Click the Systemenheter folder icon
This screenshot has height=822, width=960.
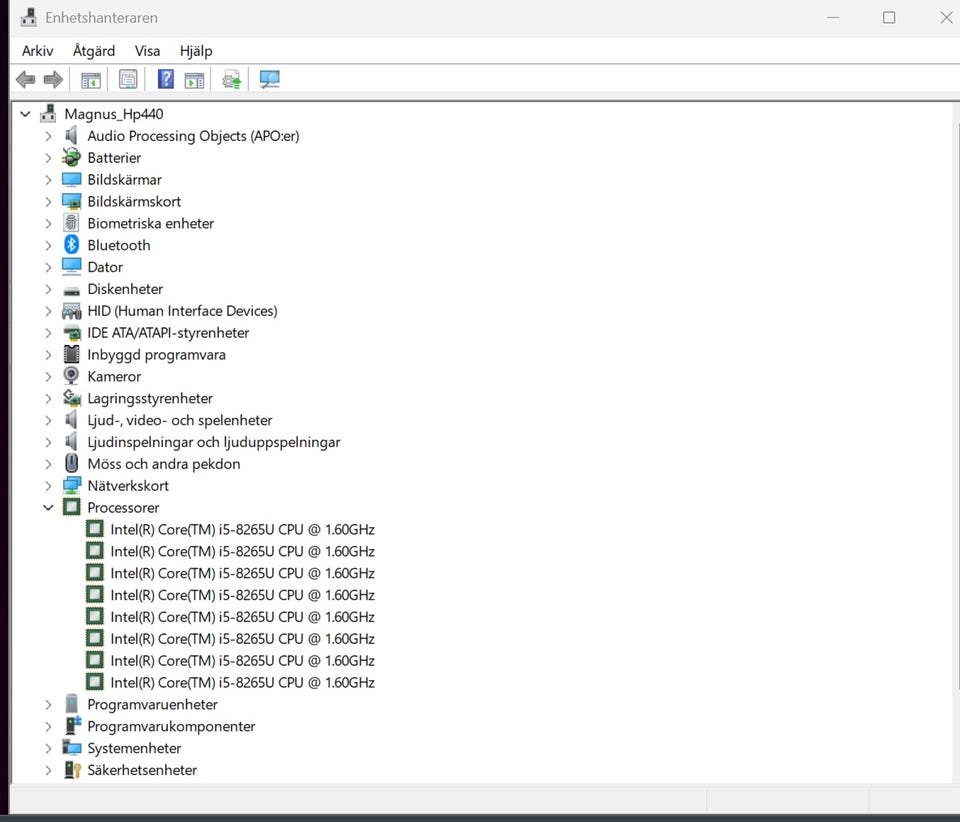click(71, 748)
